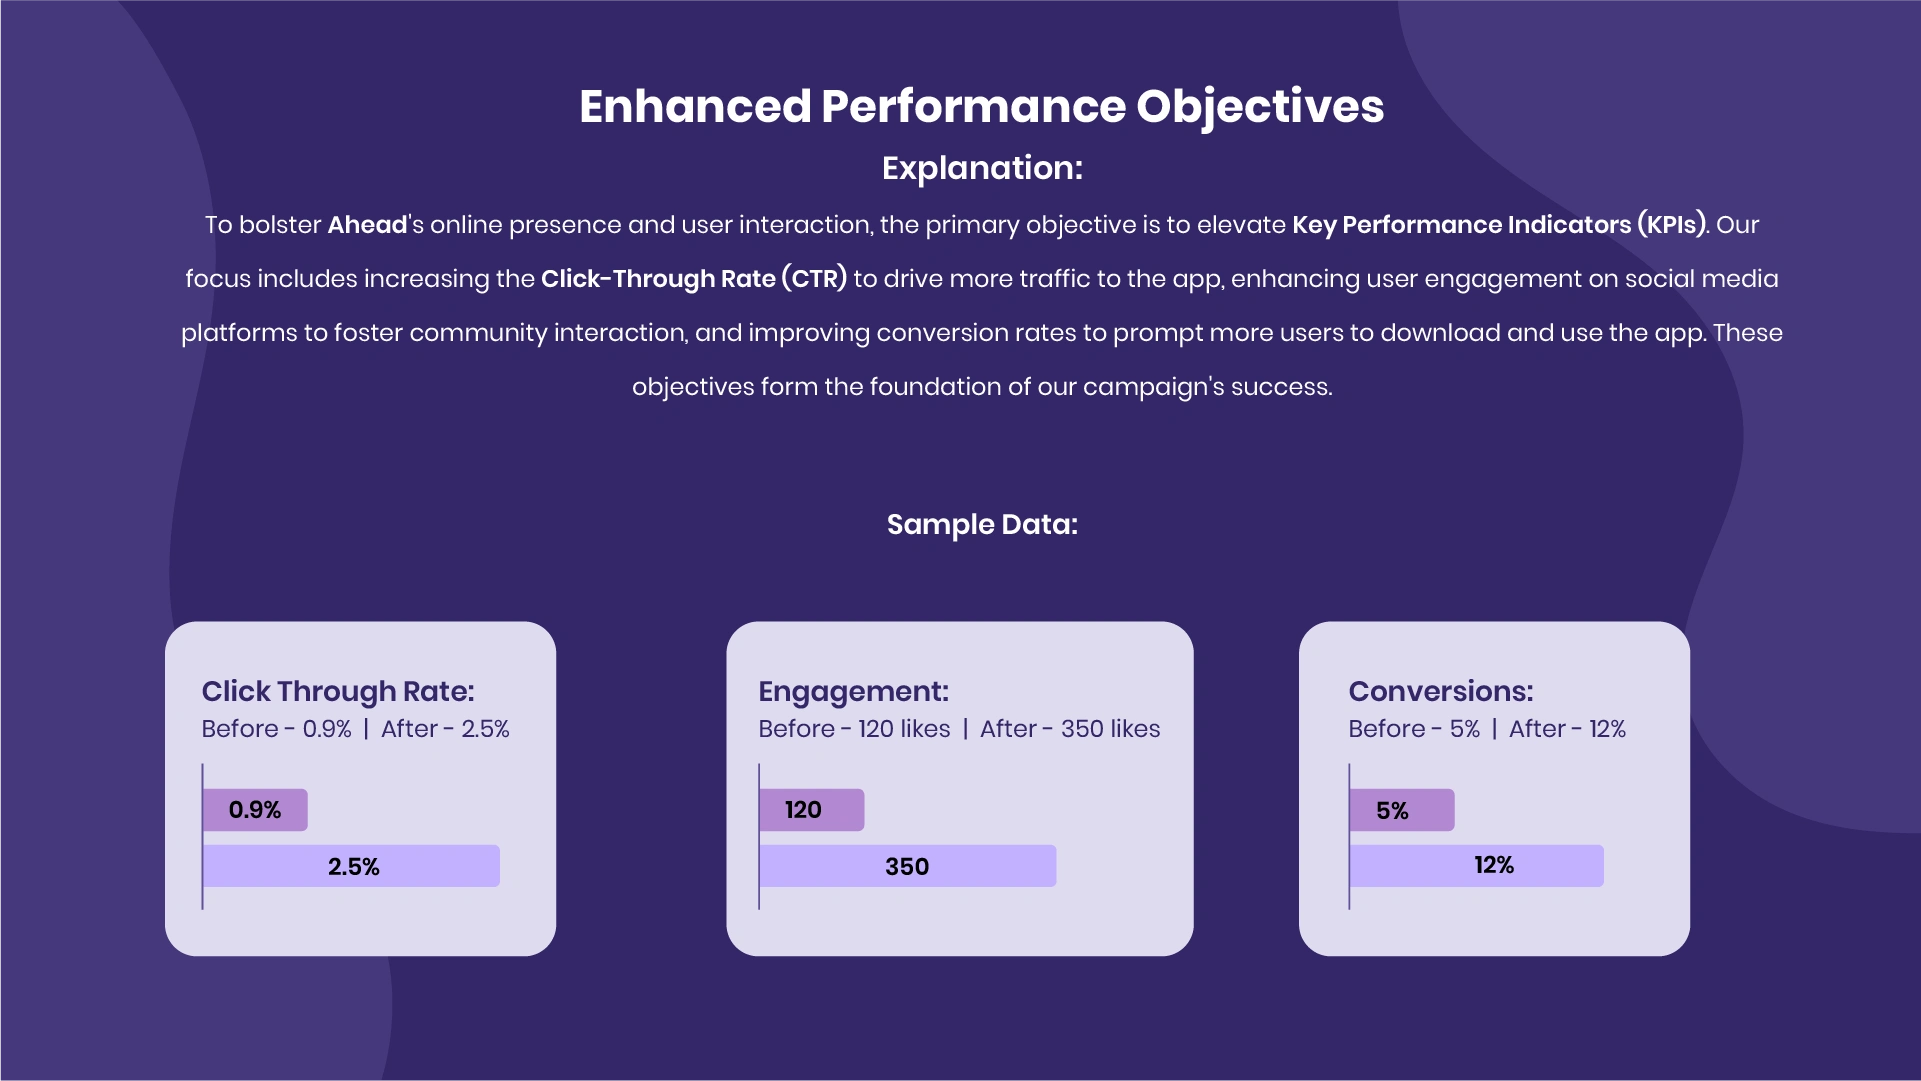Select the 5% conversions bar
Screen dimensions: 1921x1081
(x=1402, y=810)
